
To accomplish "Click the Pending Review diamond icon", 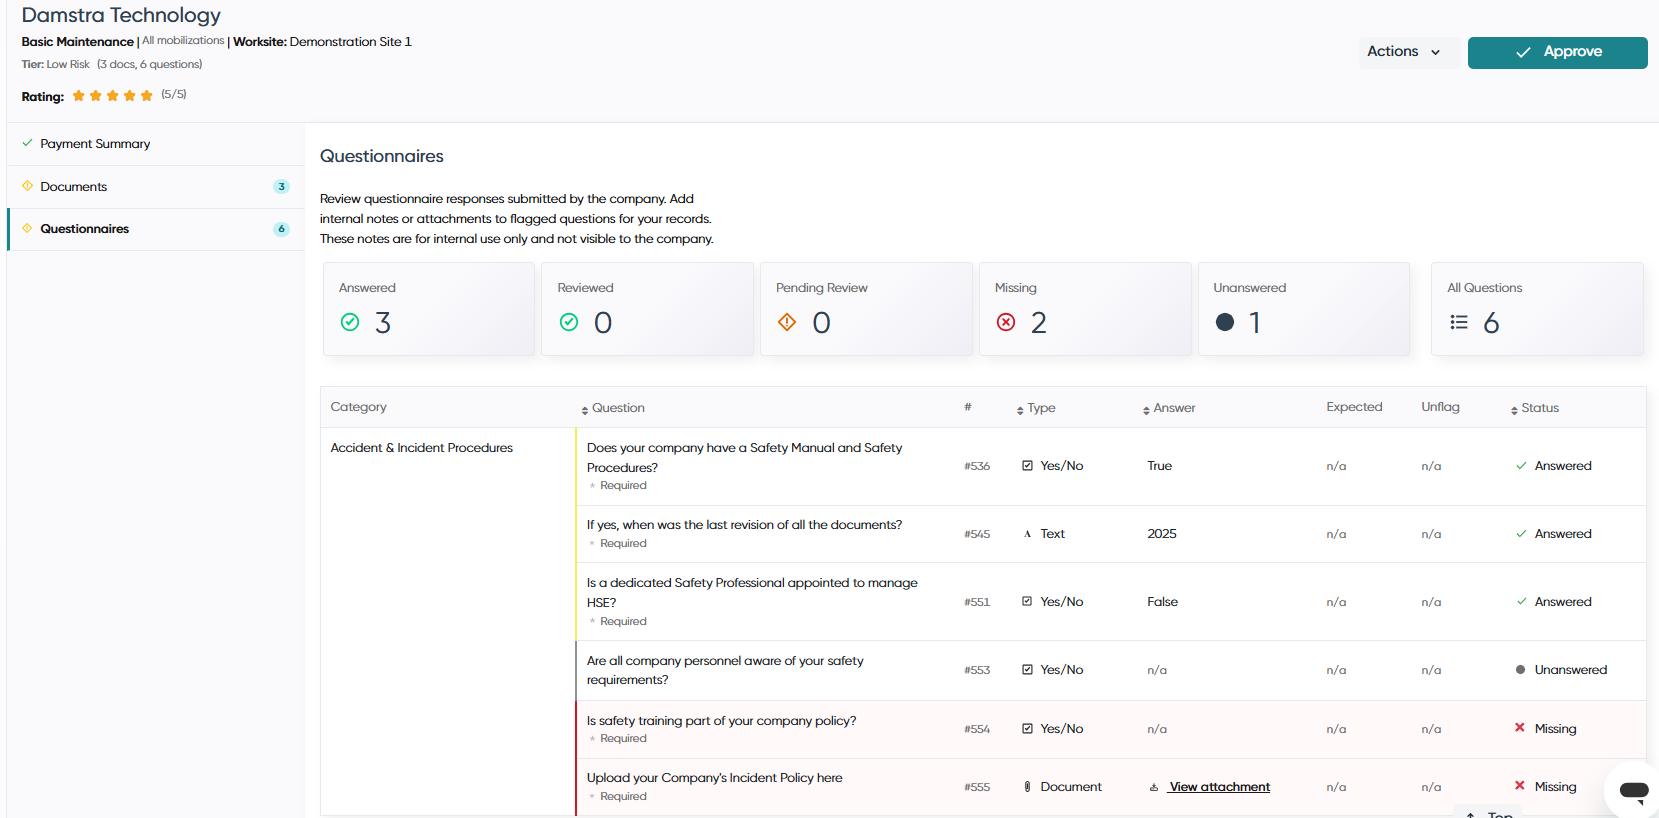I will 787,322.
